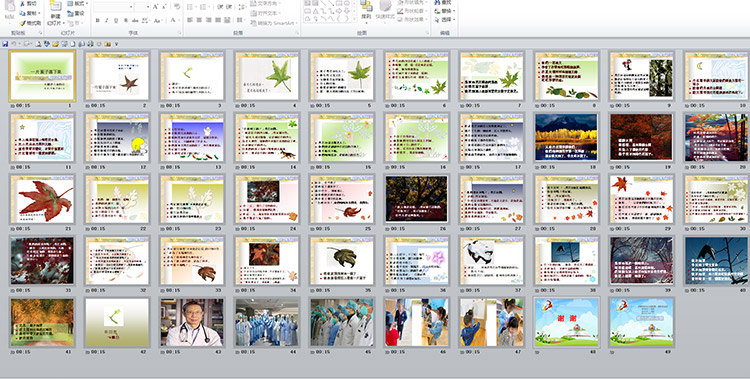Click the Cut (剪切) scissors icon
This screenshot has width=750, height=379.
22,3
